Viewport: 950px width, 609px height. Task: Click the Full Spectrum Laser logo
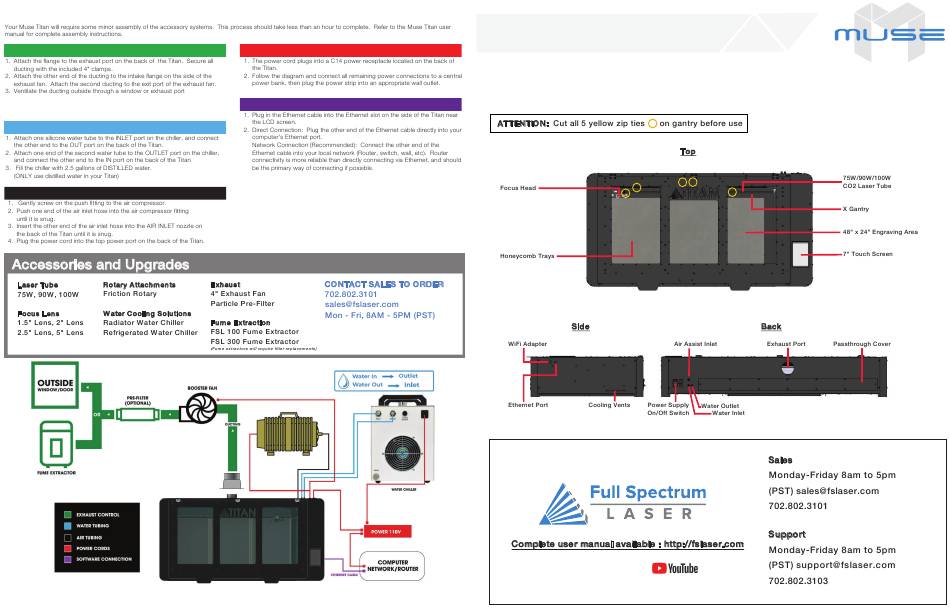[x=623, y=503]
